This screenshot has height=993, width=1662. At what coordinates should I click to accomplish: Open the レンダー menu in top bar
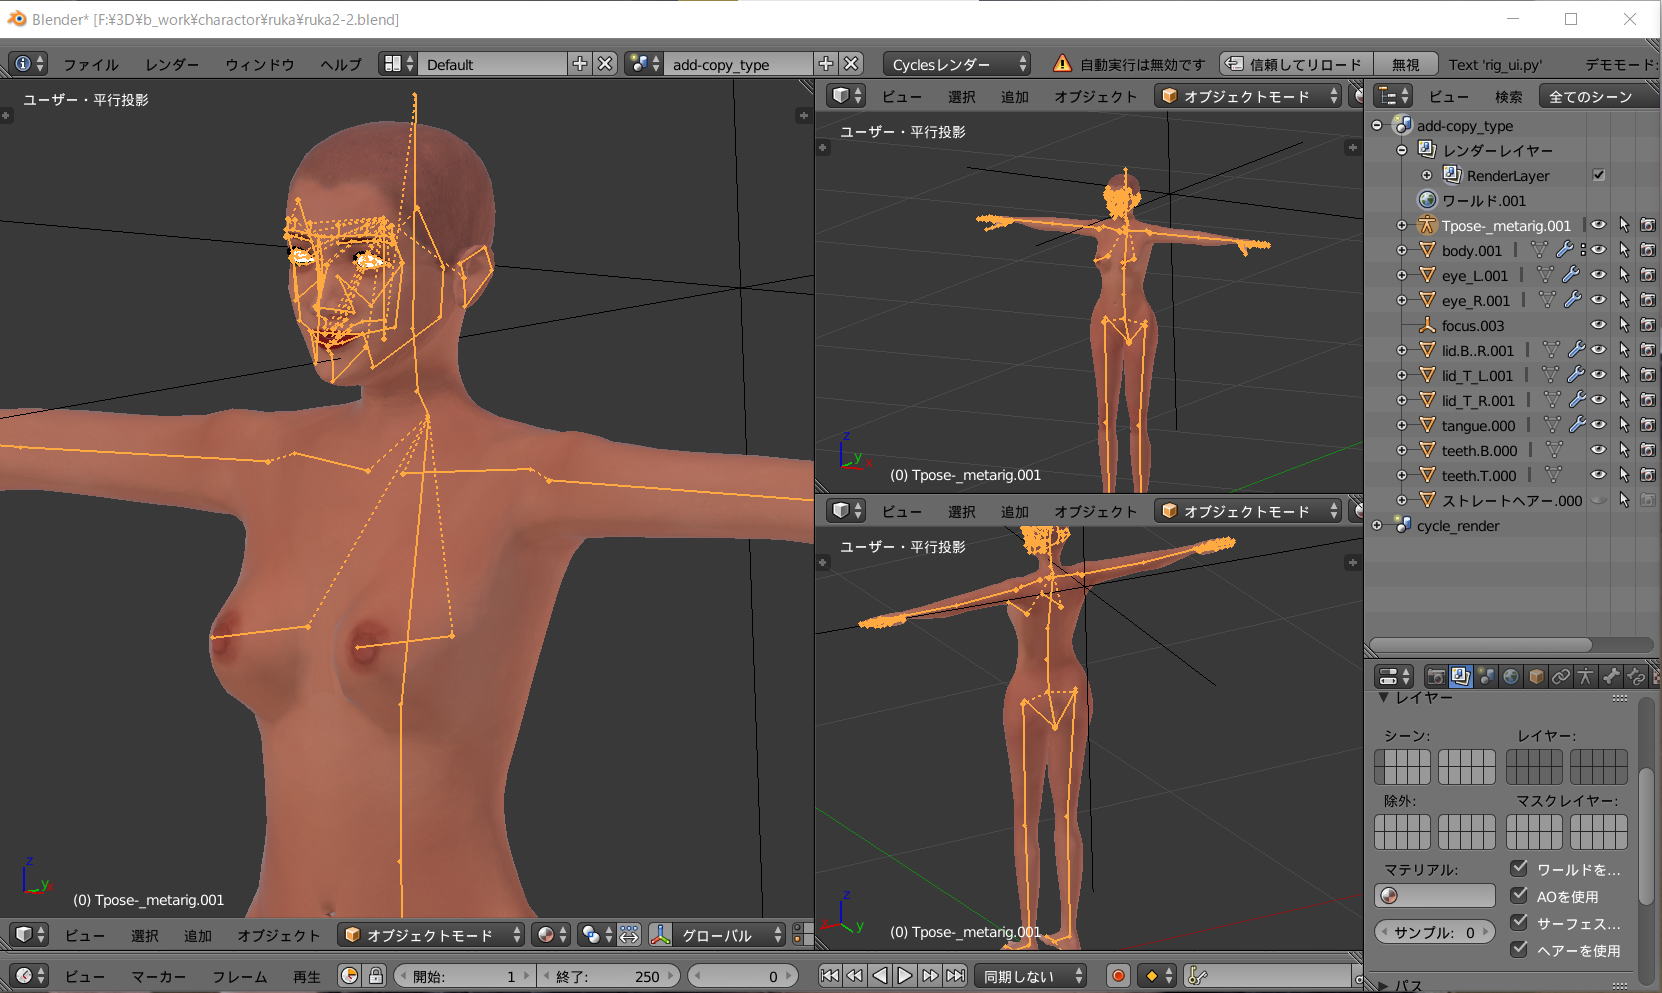[x=171, y=64]
